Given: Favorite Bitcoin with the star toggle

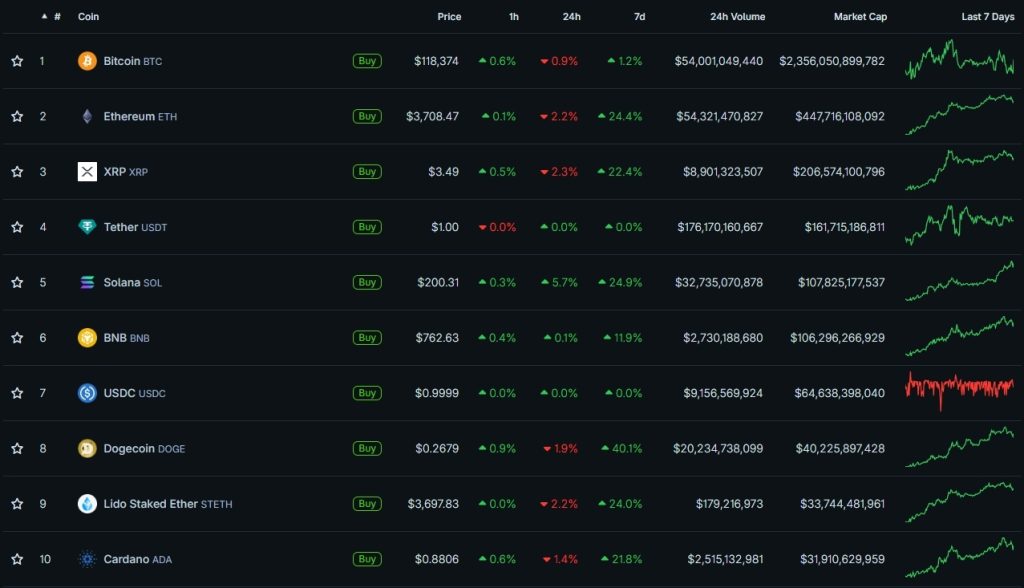Looking at the screenshot, I should 17,61.
